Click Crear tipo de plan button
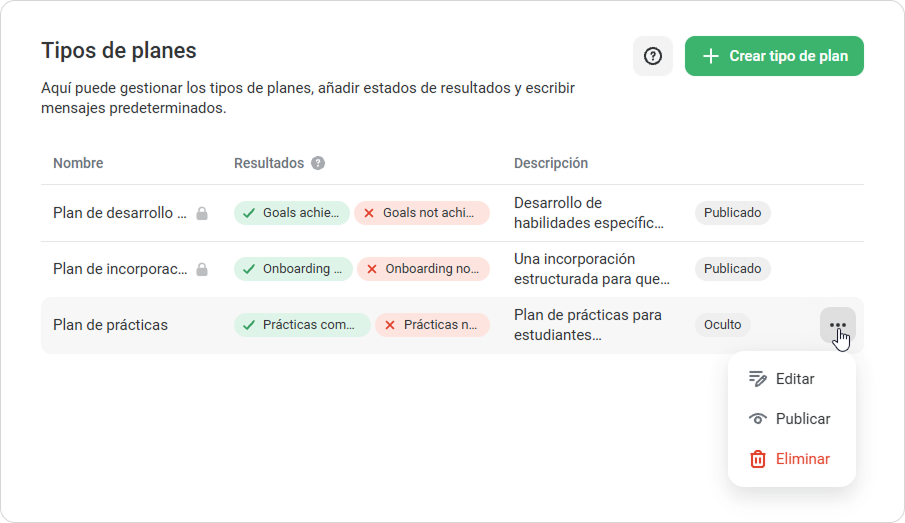This screenshot has height=523, width=905. [x=774, y=56]
